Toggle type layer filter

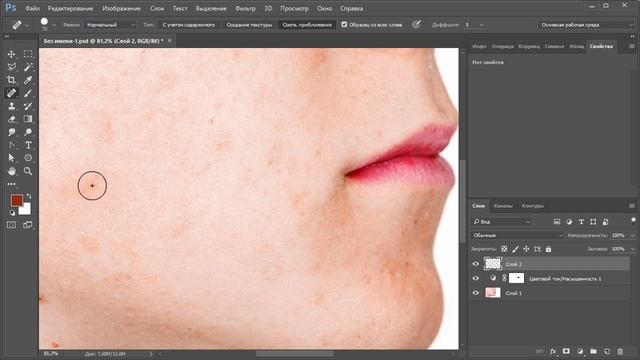tap(581, 222)
